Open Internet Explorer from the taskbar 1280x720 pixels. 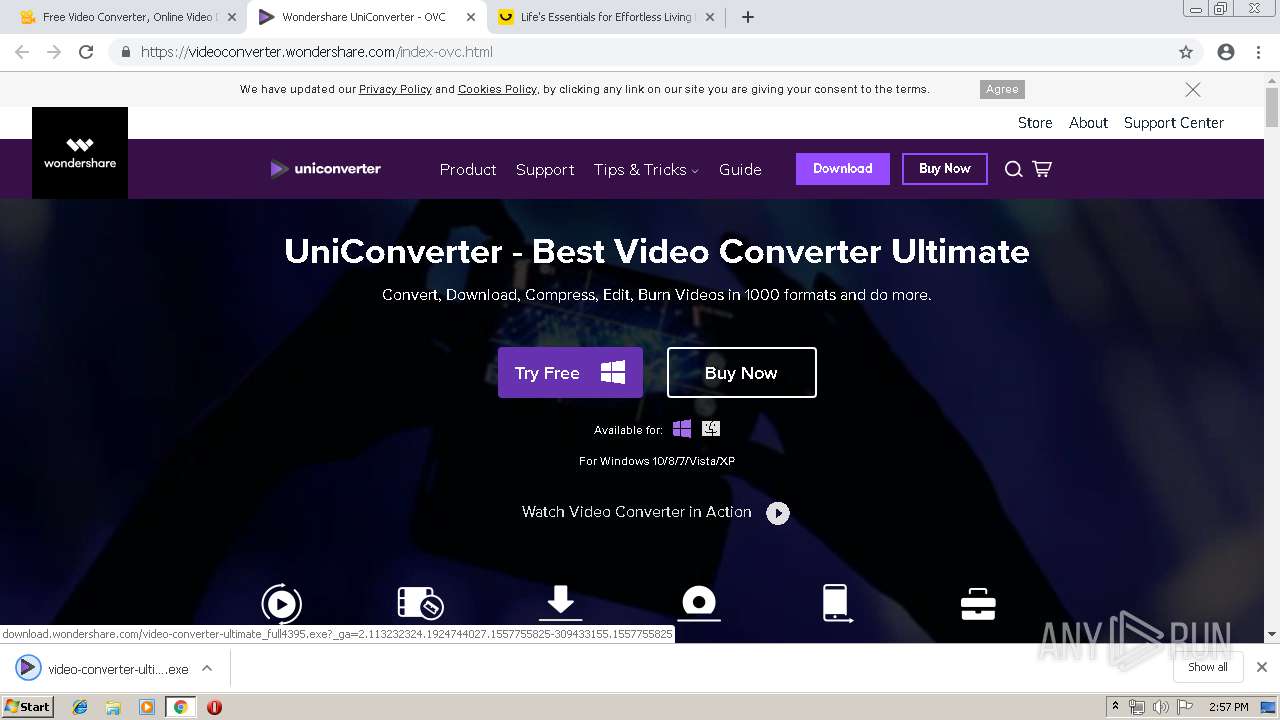click(80, 707)
